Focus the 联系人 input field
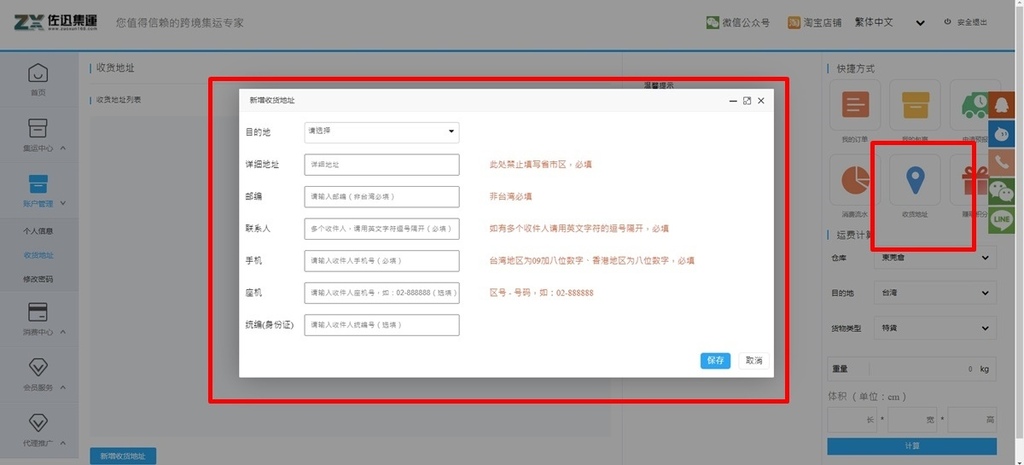The width and height of the screenshot is (1024, 465). [x=381, y=229]
